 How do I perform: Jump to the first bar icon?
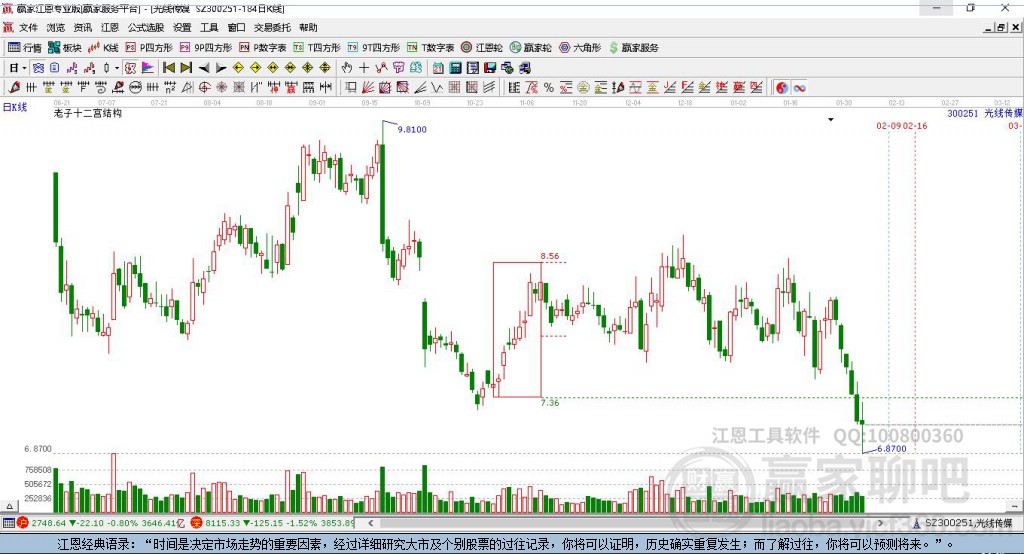click(168, 68)
